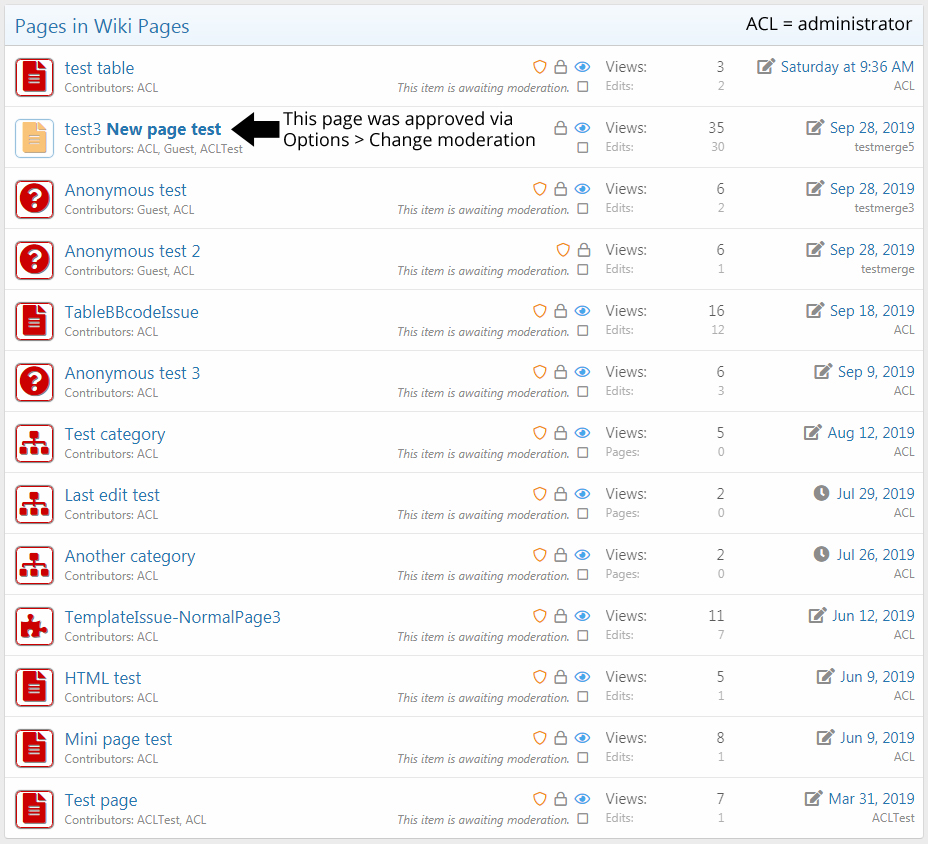Select the checkbox on HTML test row
The image size is (928, 844).
click(x=583, y=697)
